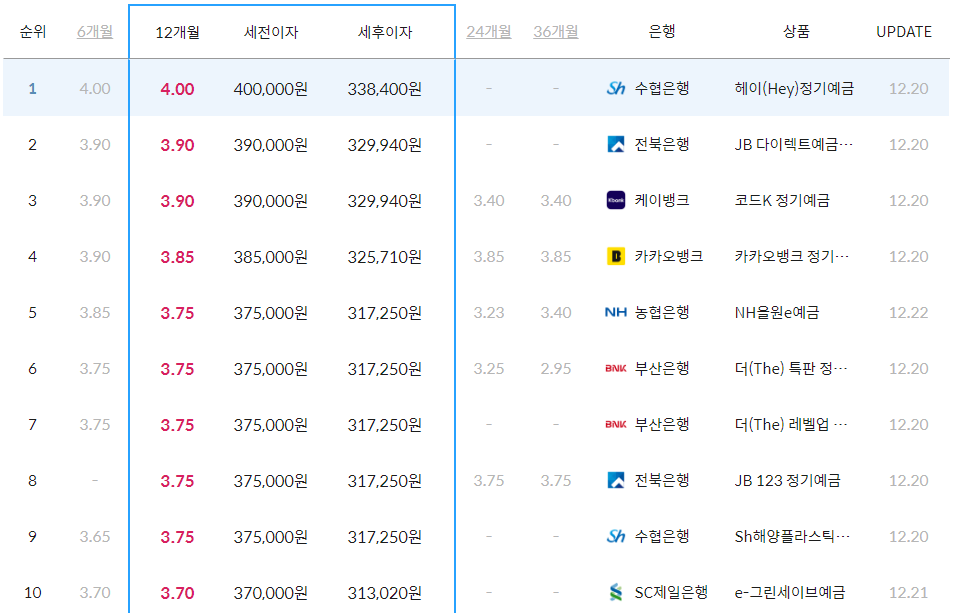Screen dimensions: 955x613
Task: Open the 헤이(Hey)정기예금 product
Action: pos(794,89)
